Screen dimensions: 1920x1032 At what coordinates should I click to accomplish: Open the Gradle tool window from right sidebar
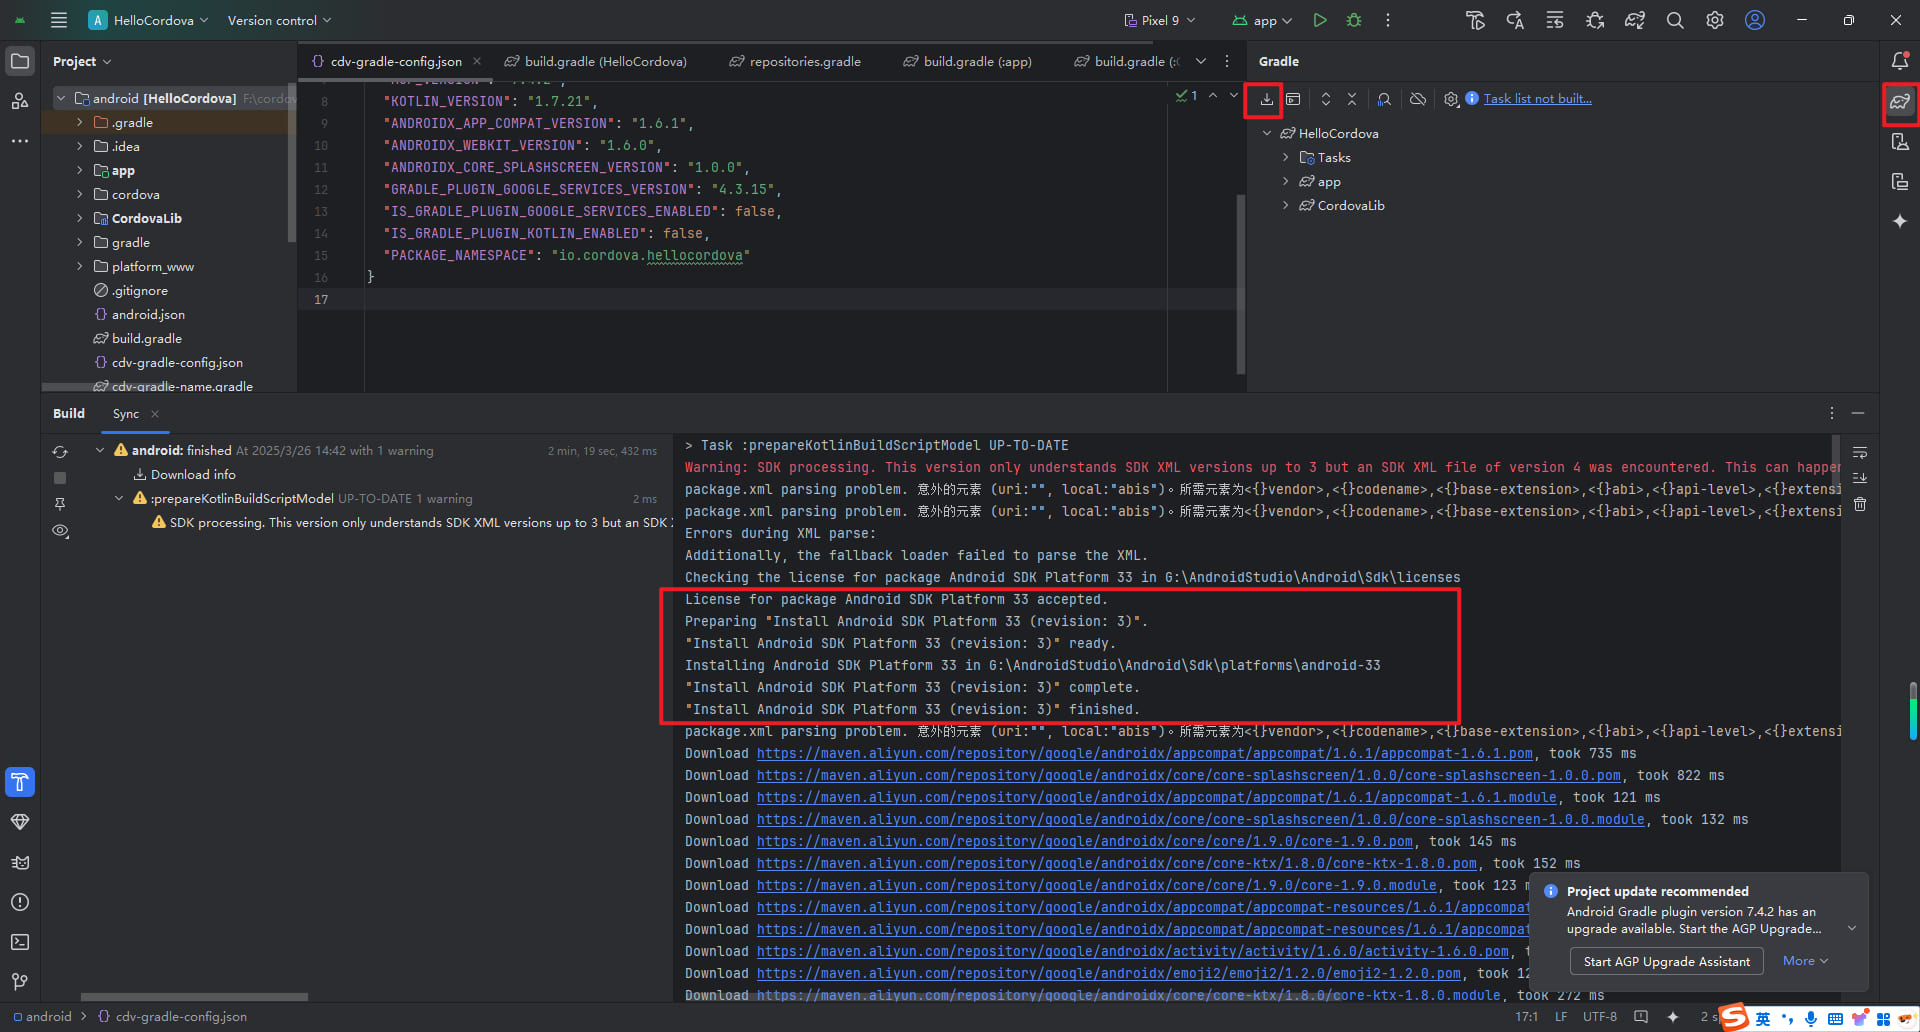[x=1900, y=102]
